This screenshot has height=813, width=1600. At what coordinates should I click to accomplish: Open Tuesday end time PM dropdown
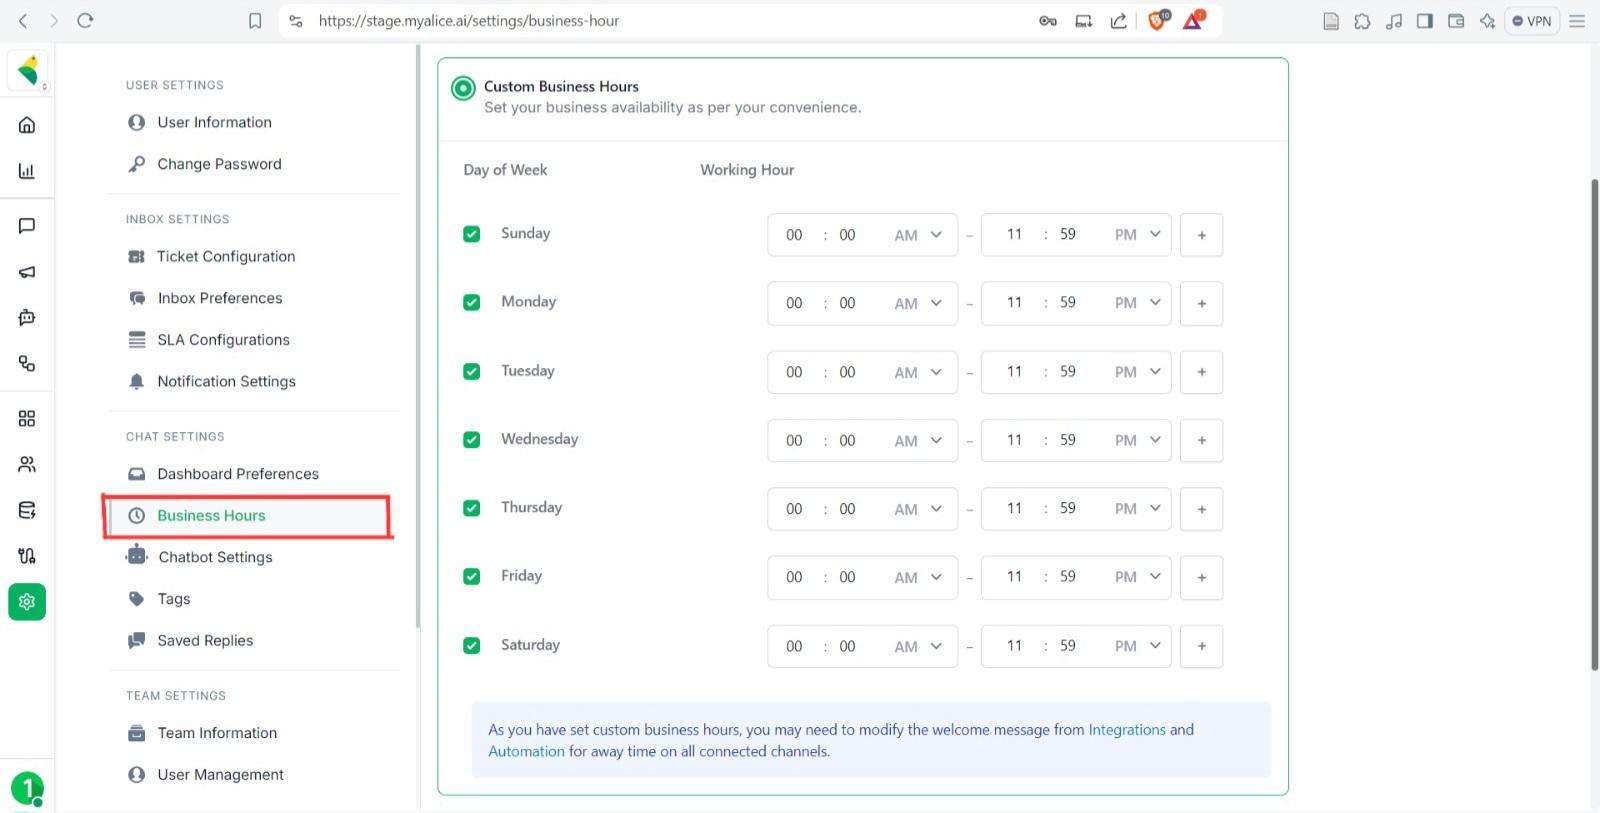(1138, 372)
